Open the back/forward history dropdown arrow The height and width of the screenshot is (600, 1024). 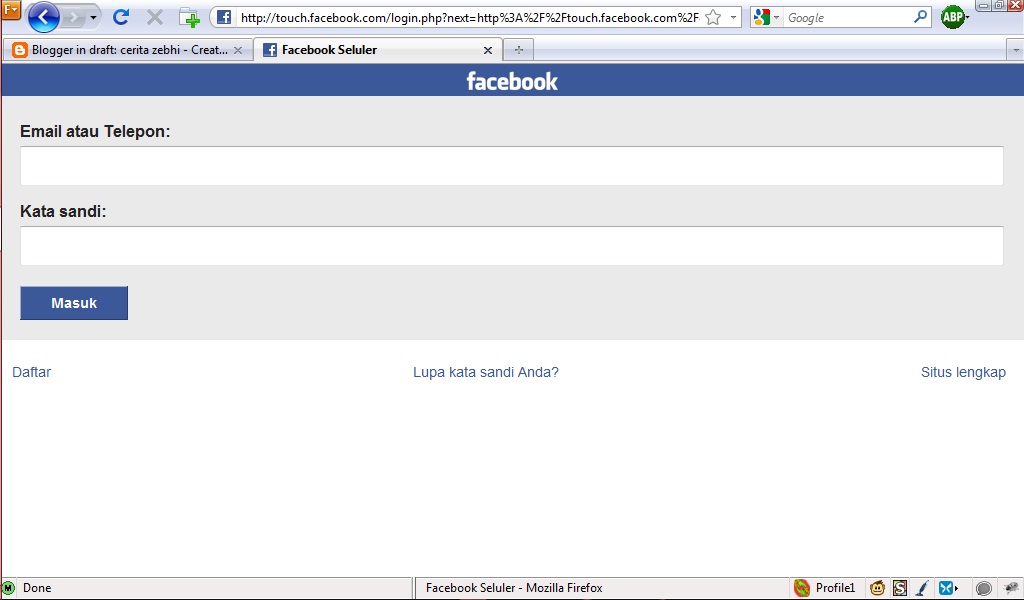tap(93, 18)
